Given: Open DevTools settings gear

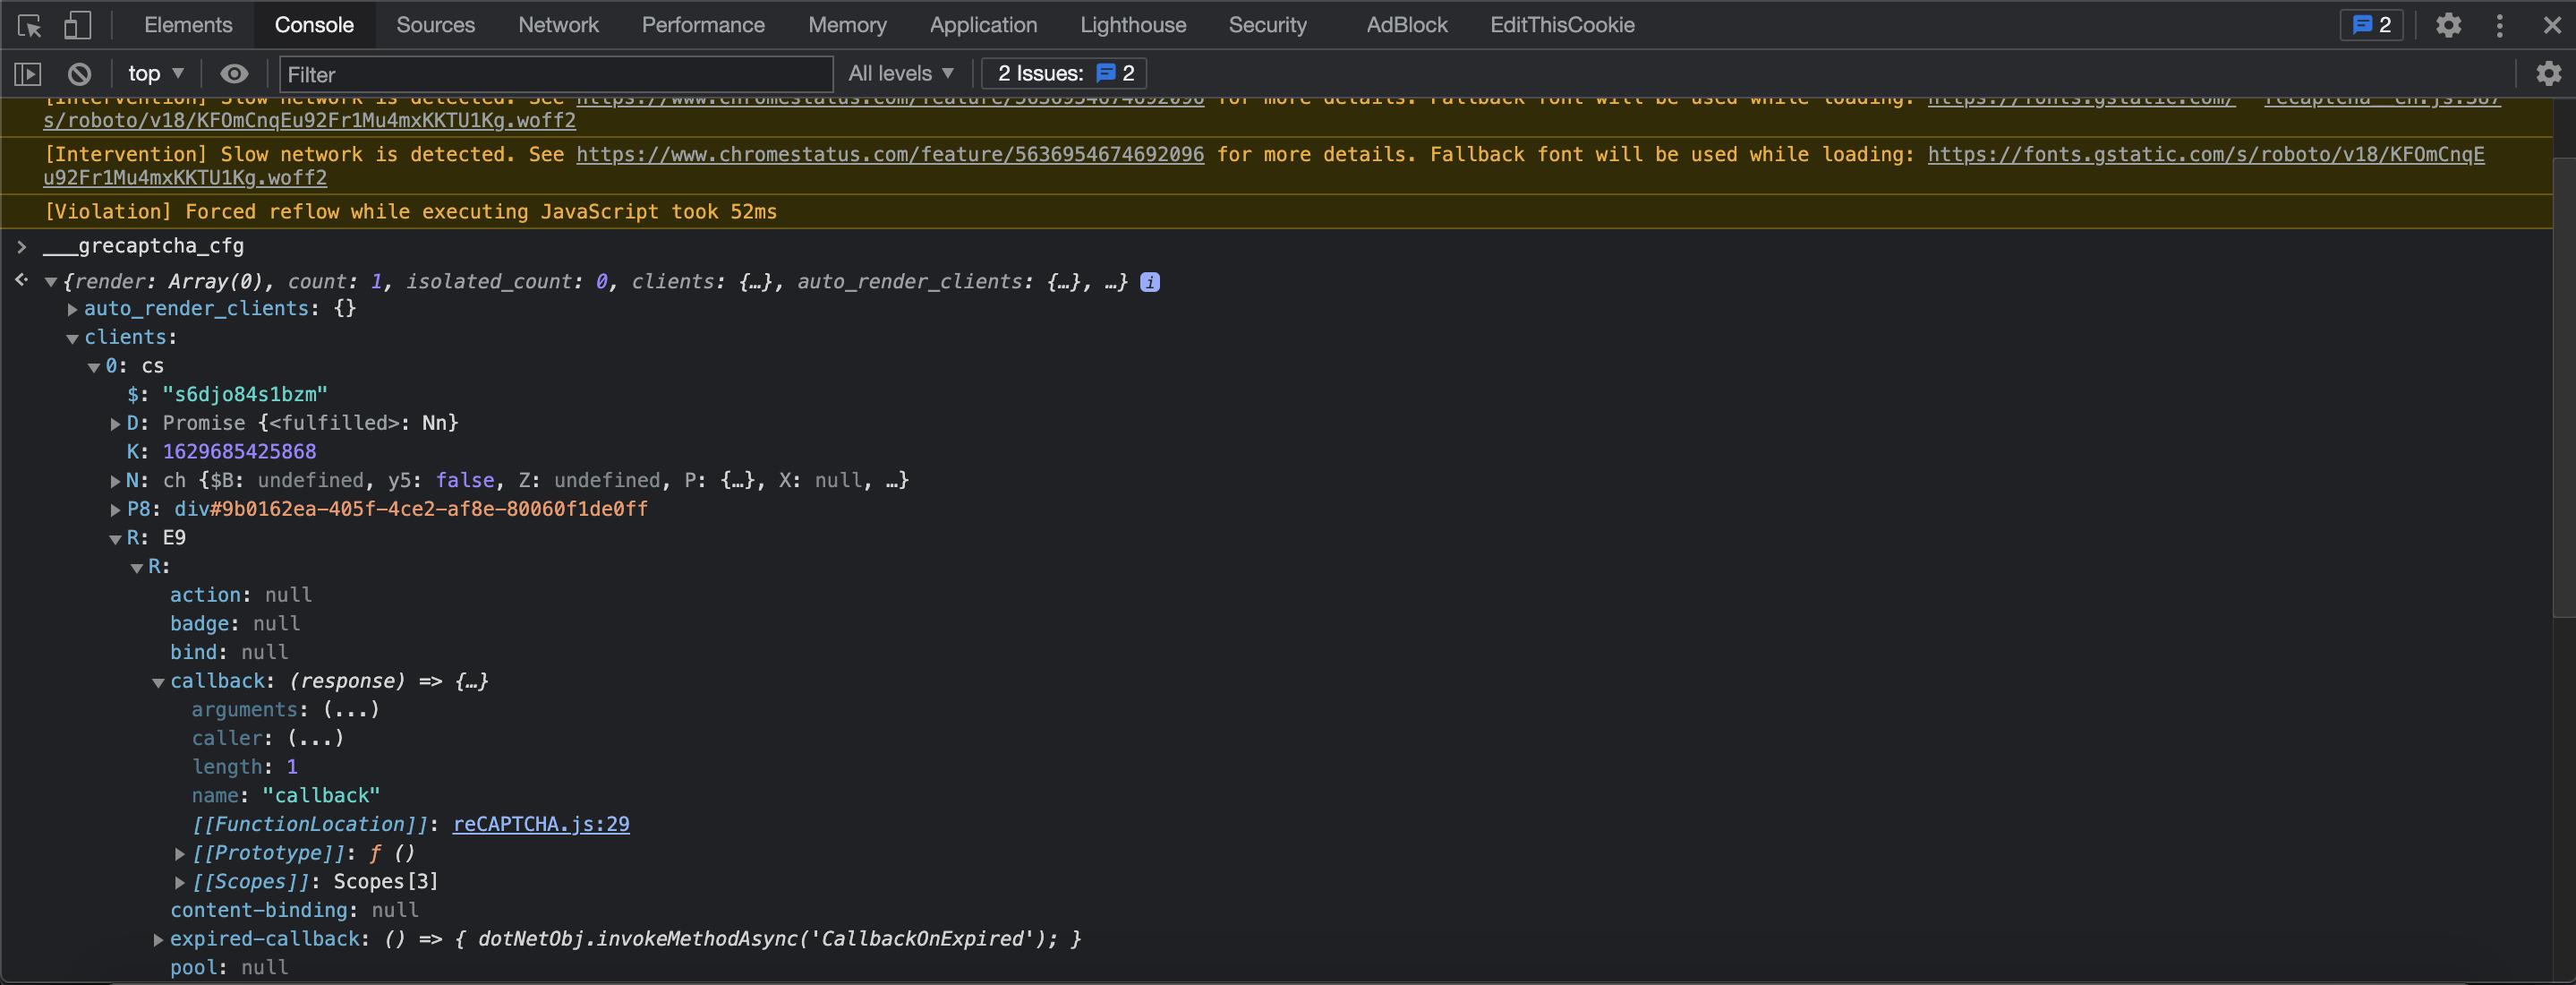Looking at the screenshot, I should pos(2447,25).
